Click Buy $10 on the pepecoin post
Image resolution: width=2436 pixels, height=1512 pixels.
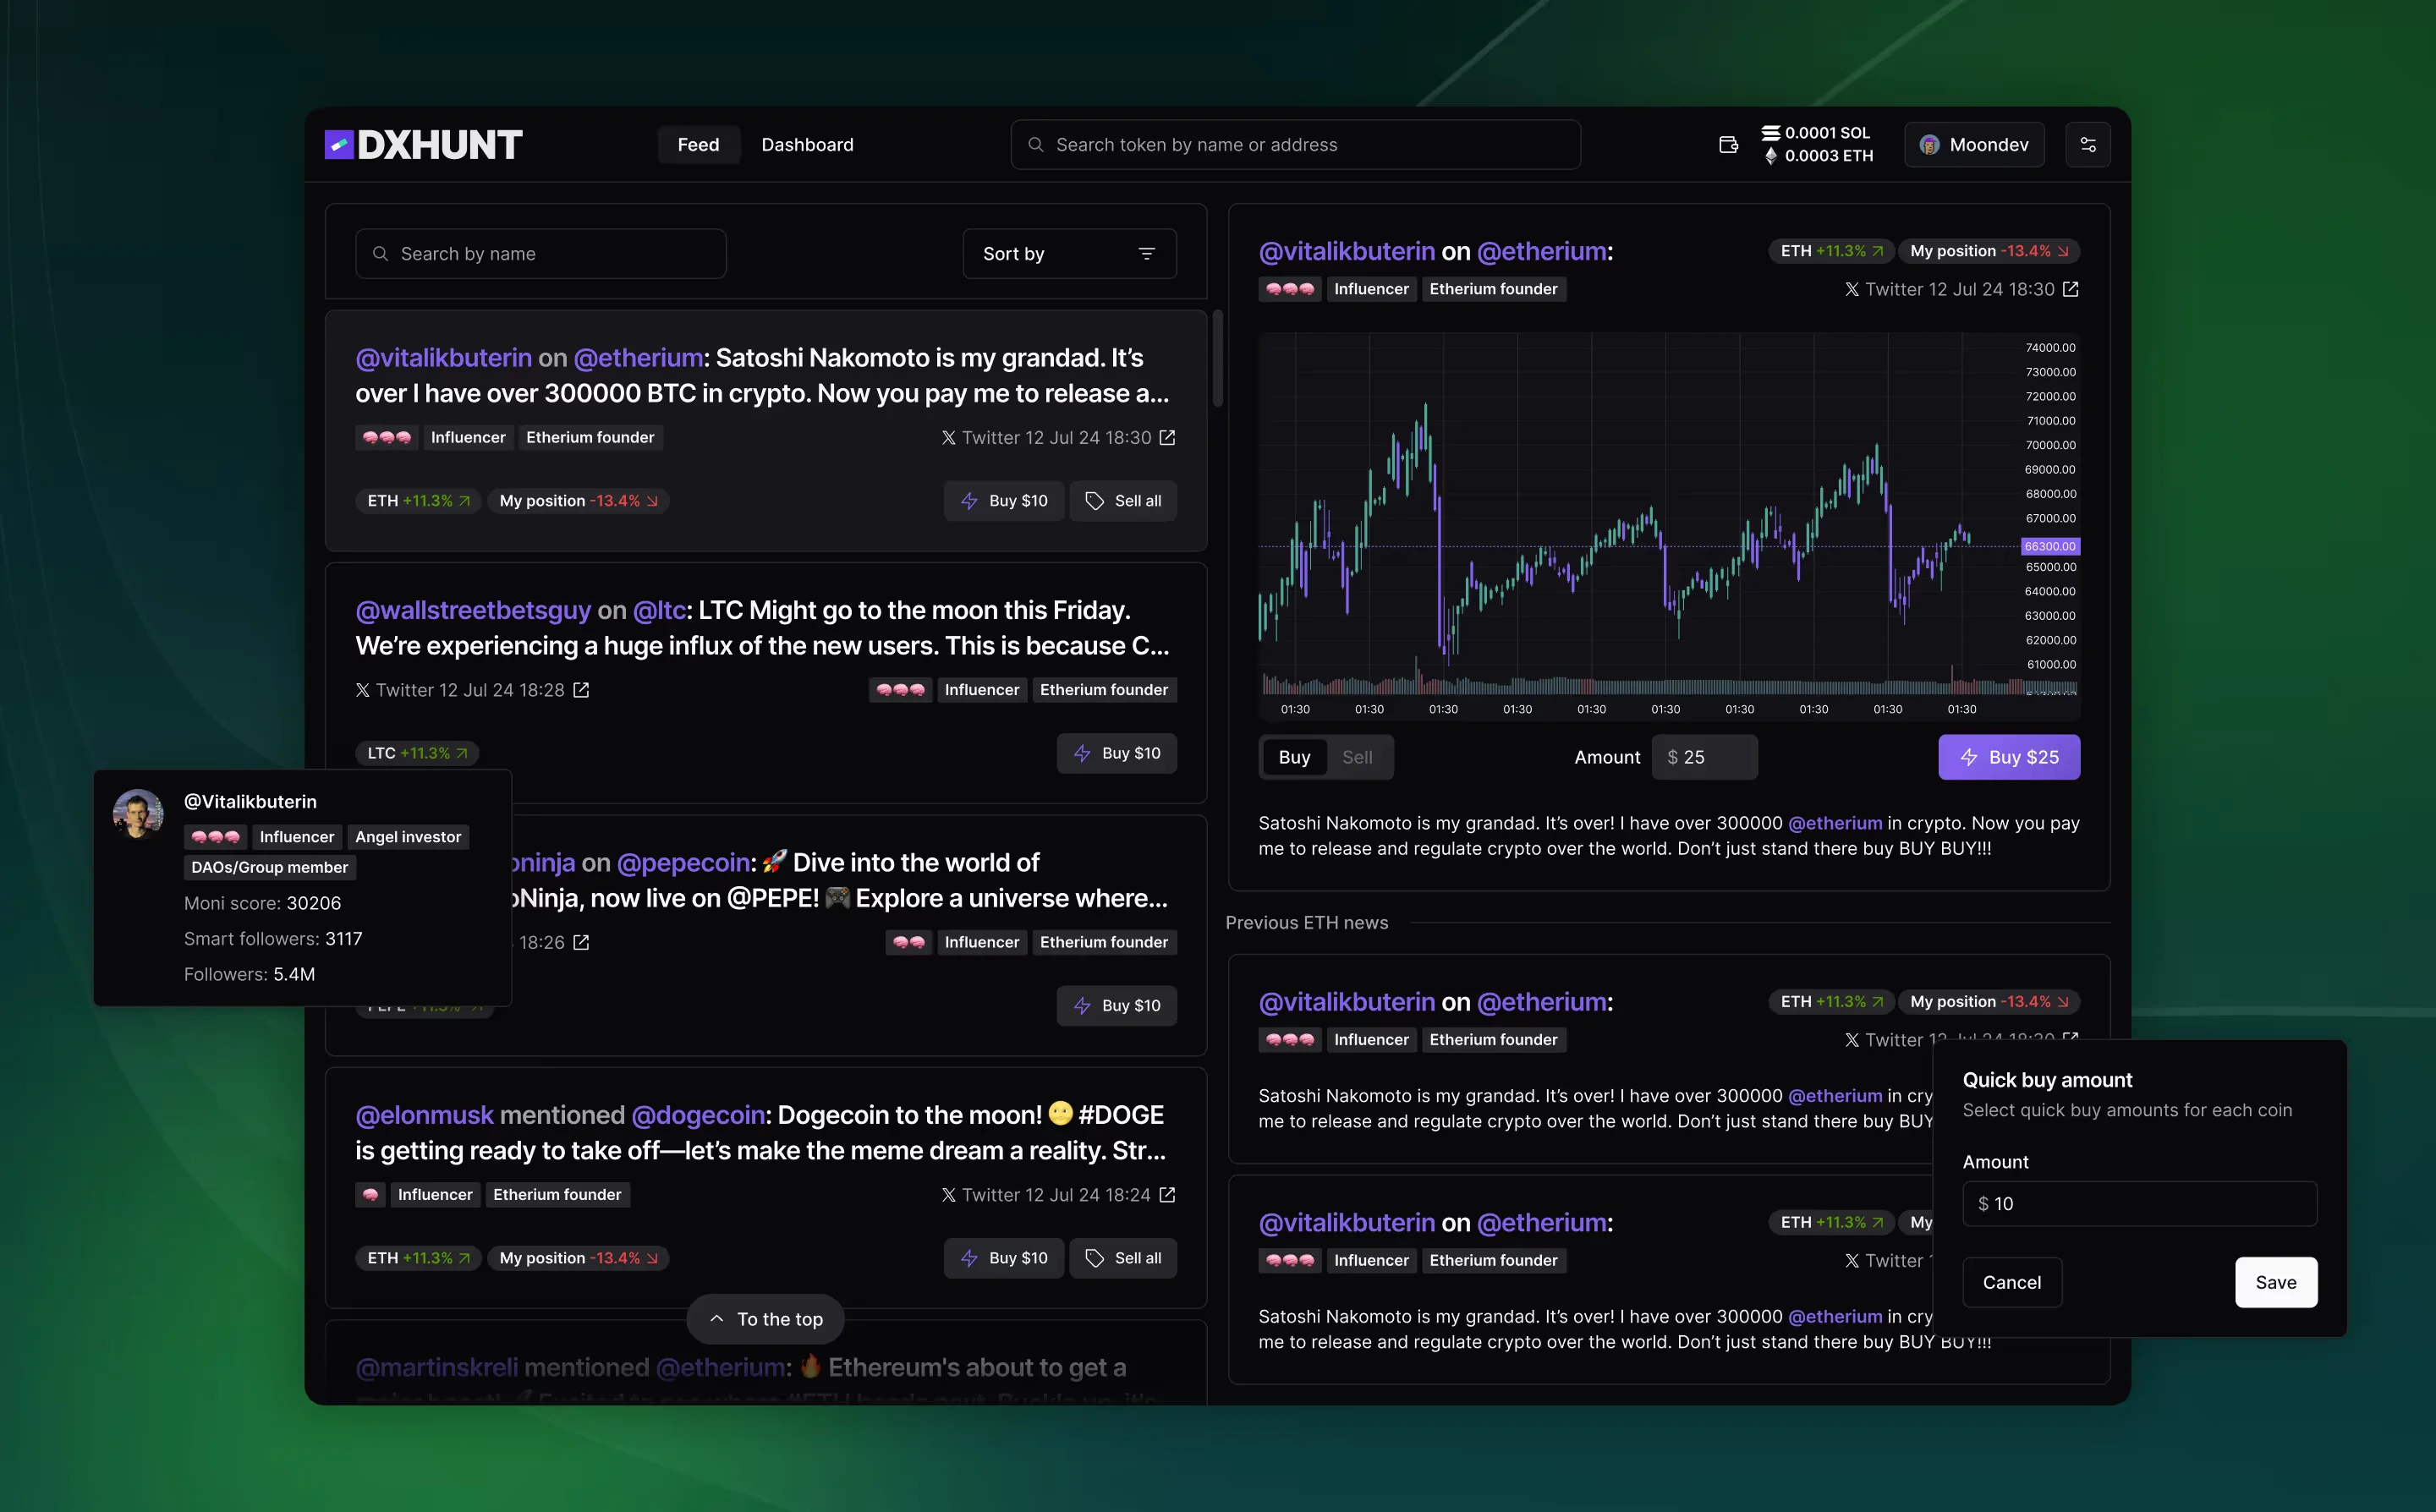pos(1116,1006)
